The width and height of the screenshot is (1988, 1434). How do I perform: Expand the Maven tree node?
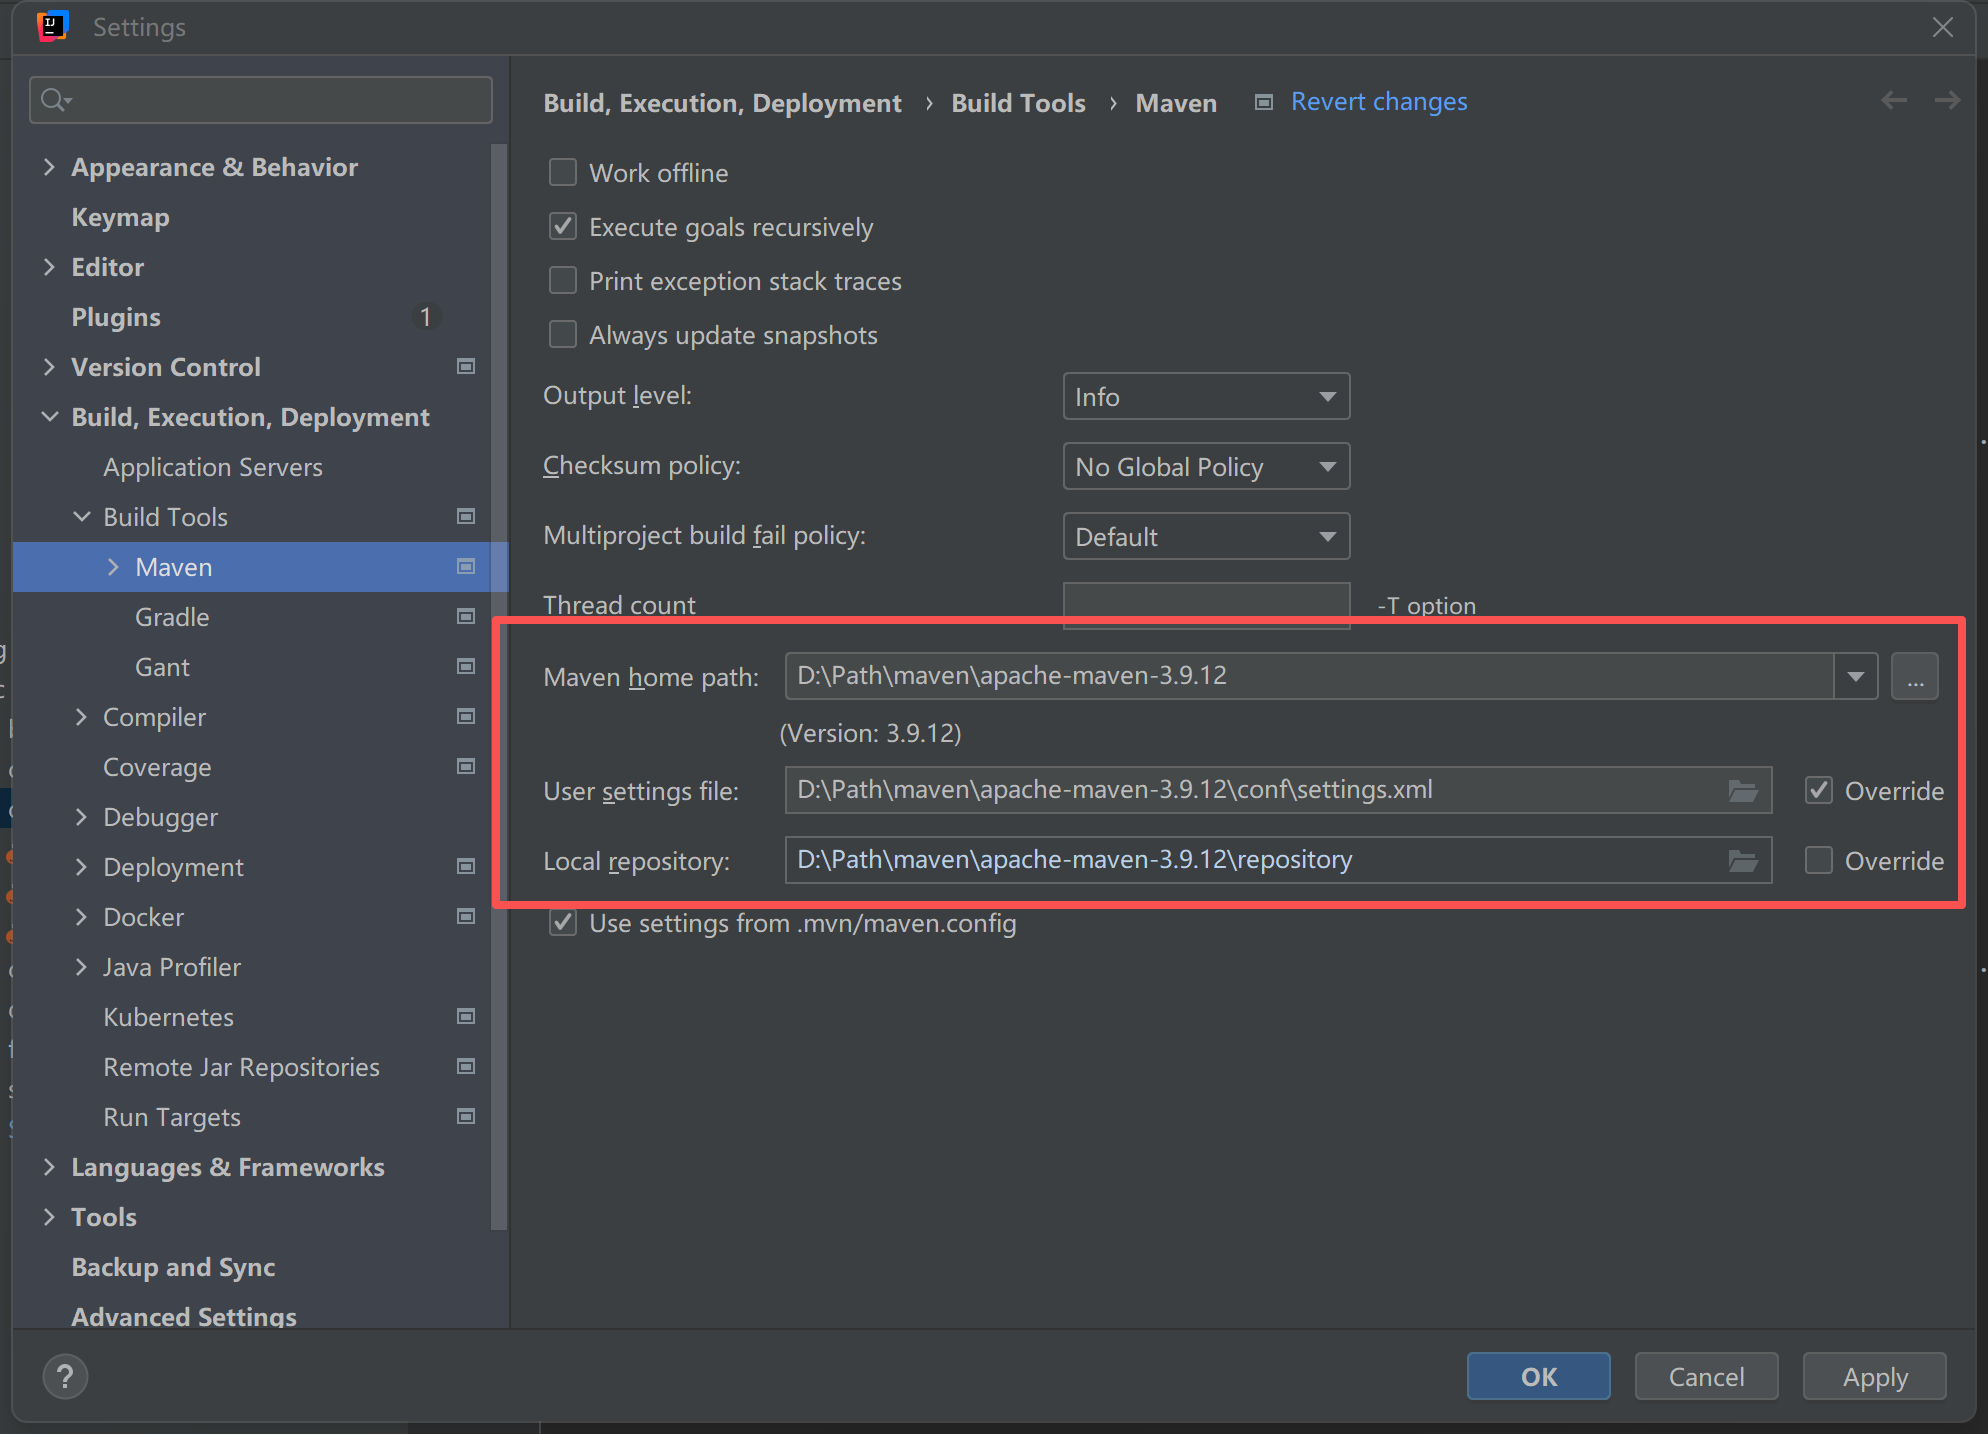coord(113,567)
